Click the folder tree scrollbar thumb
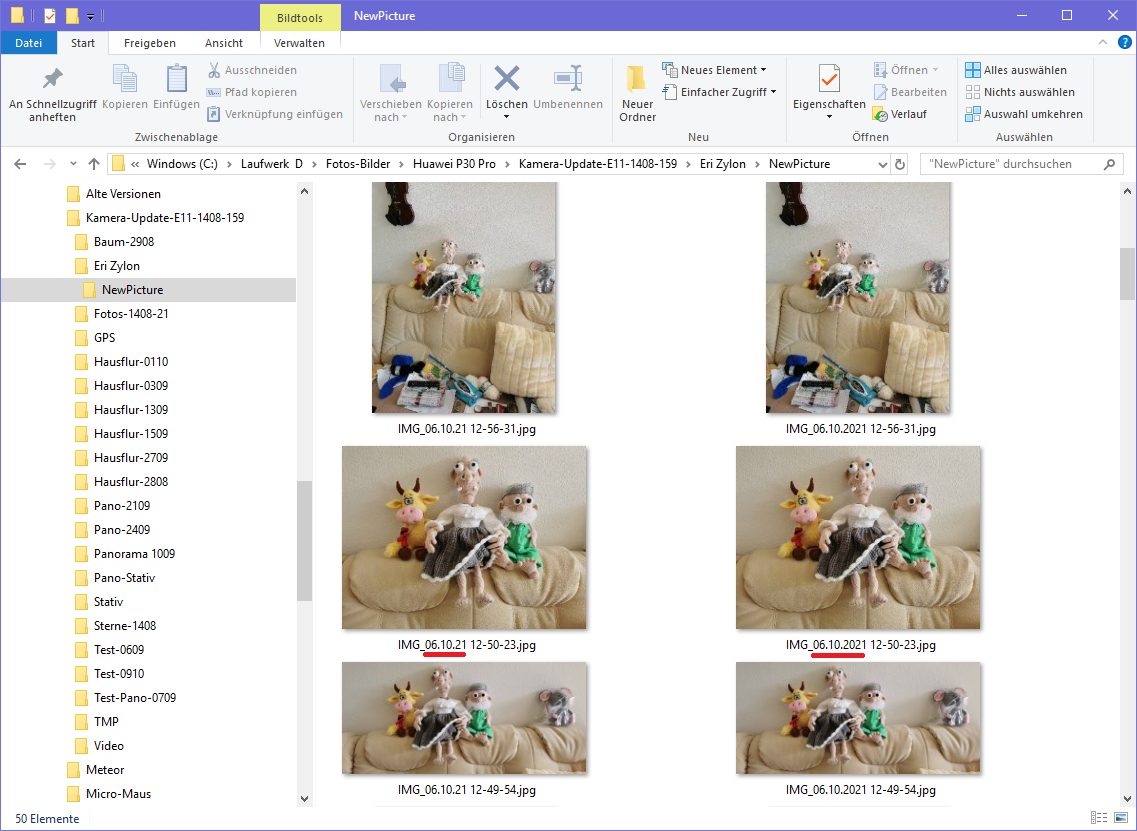Viewport: 1137px width, 831px height. coord(305,540)
